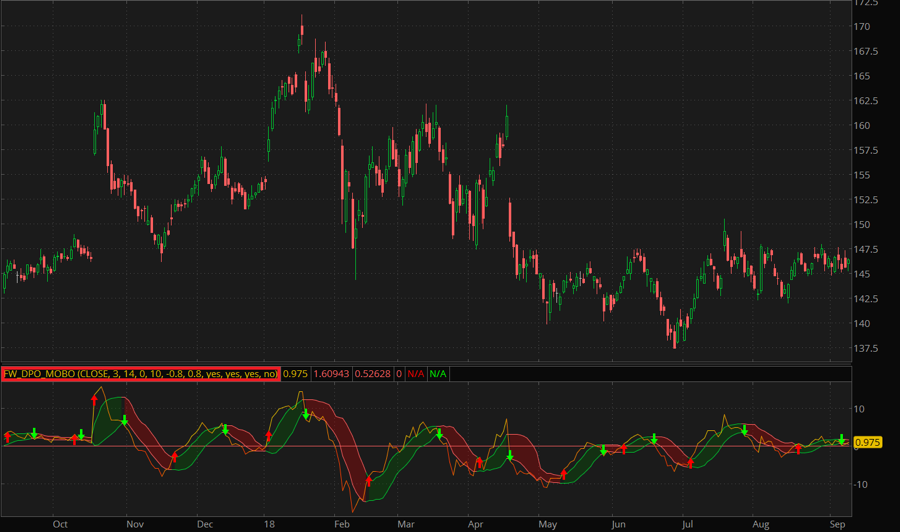Click the Sep label on the time axis
The width and height of the screenshot is (900, 532).
[x=836, y=523]
